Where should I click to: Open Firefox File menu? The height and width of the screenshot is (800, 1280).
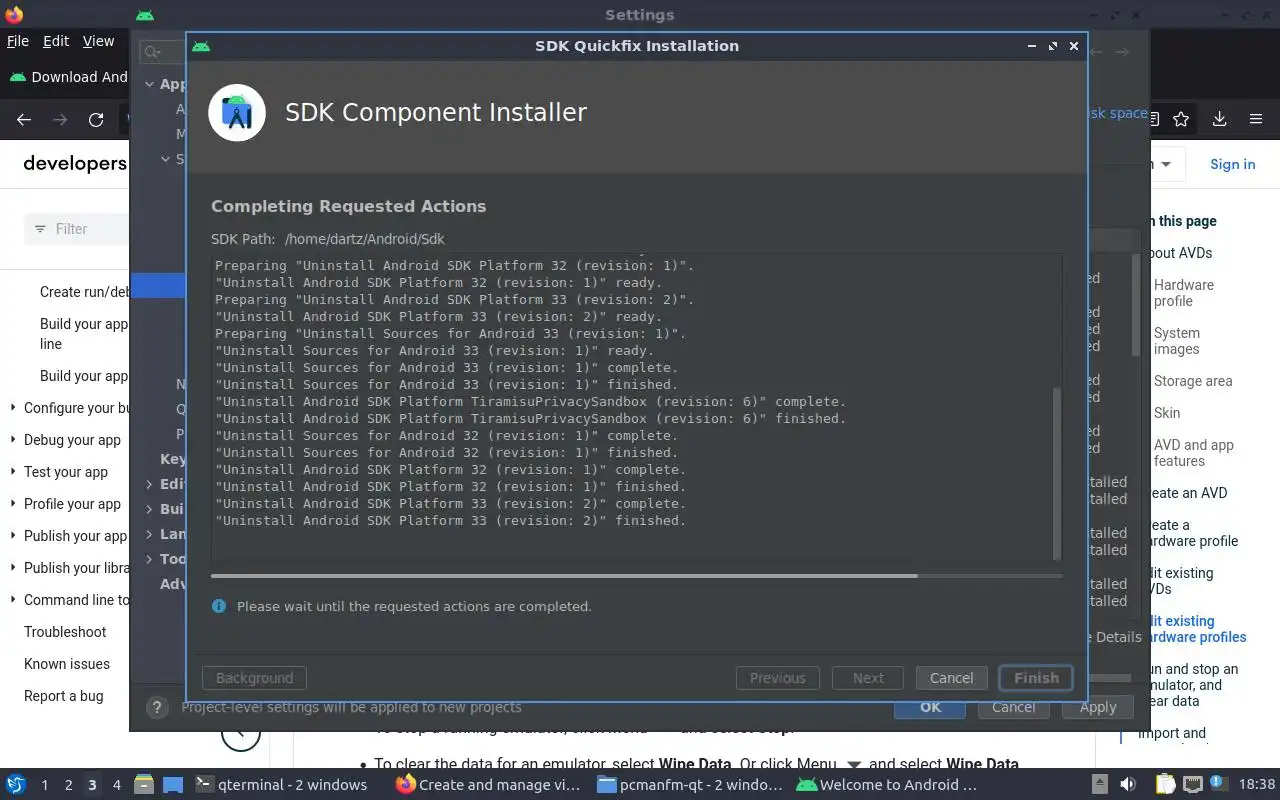pyautogui.click(x=18, y=41)
